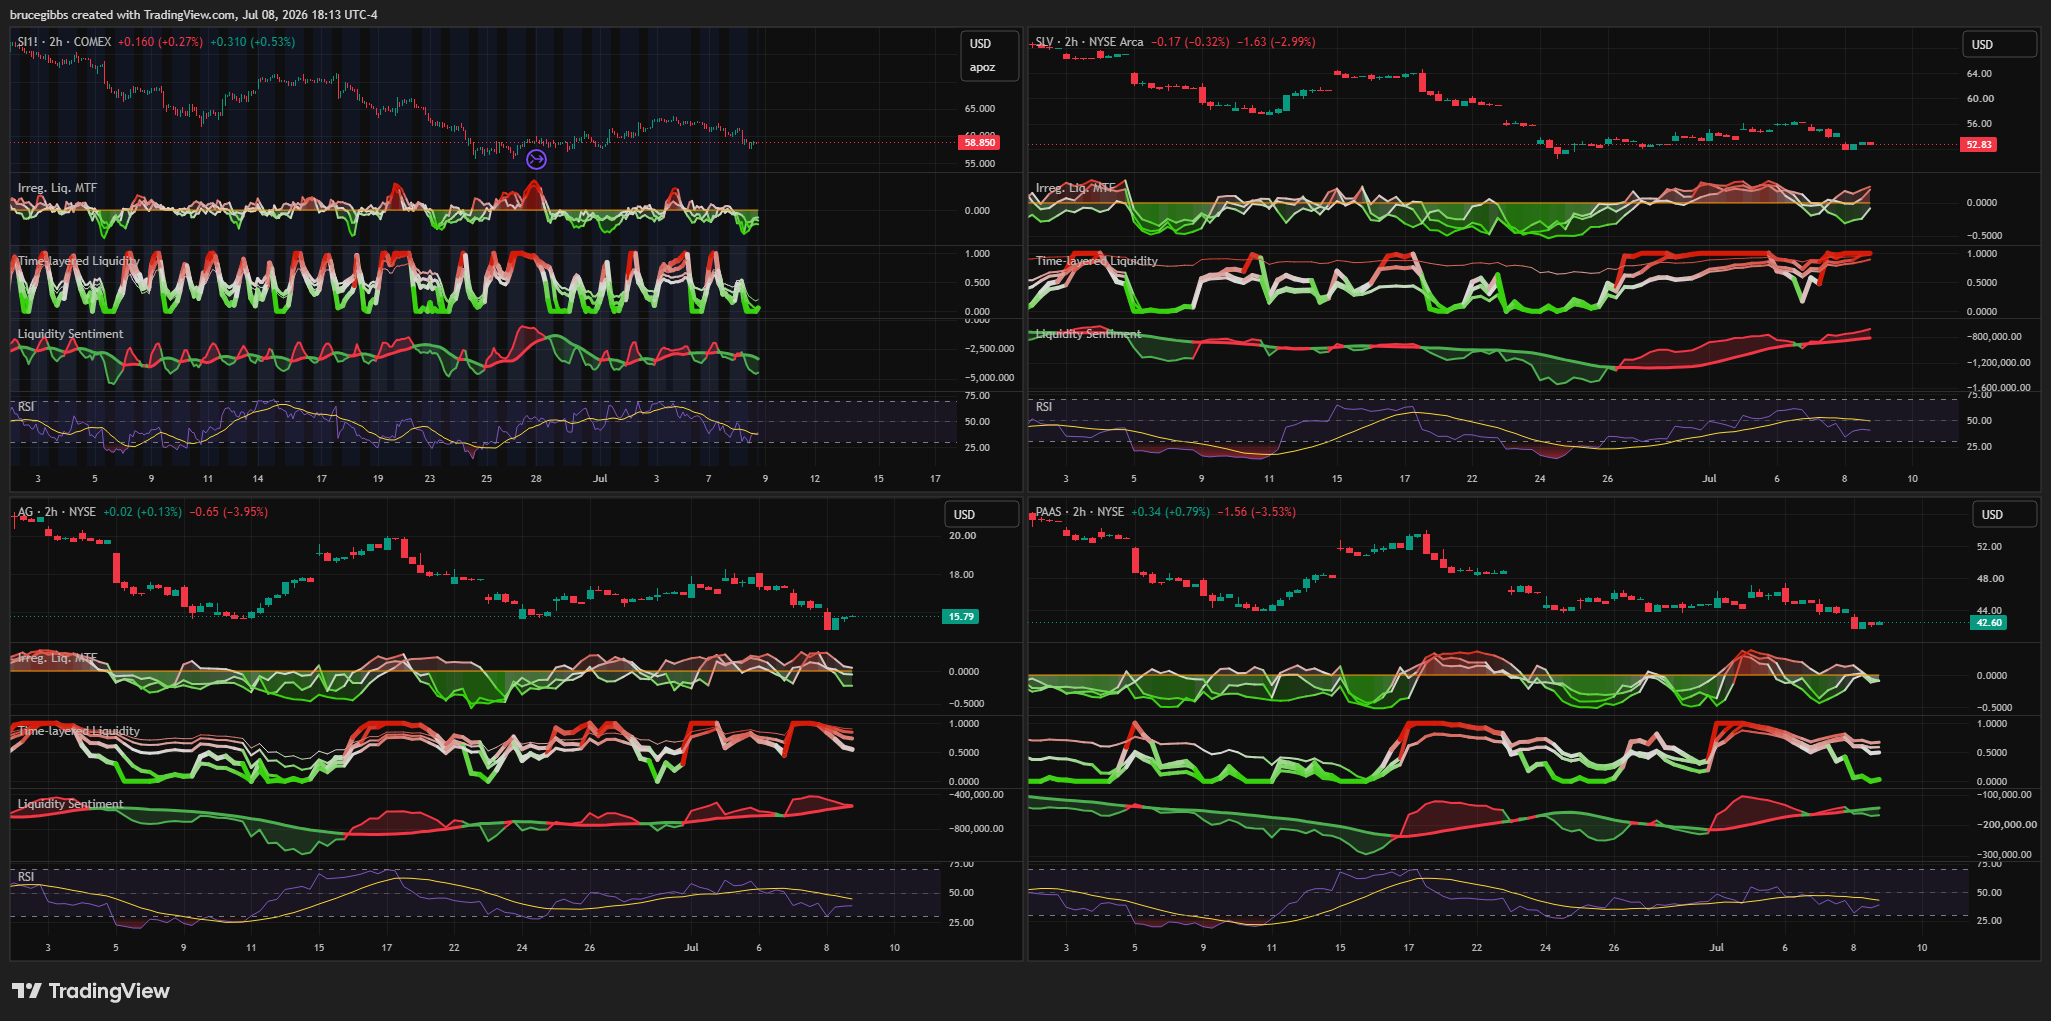
Task: Click the +0.02 (+0.13%) change value
Action: (x=143, y=512)
